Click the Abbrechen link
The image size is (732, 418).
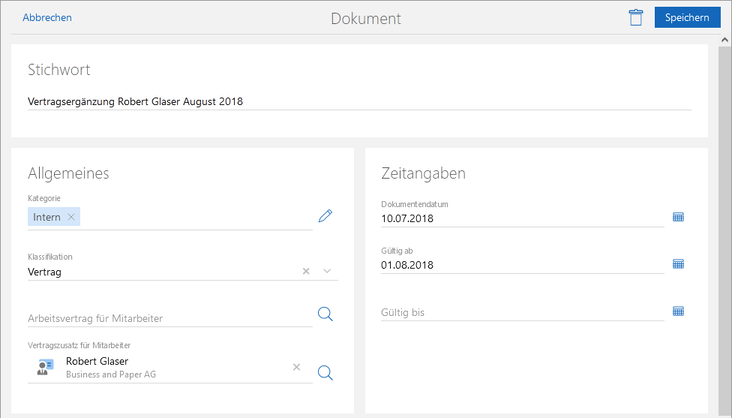(x=46, y=18)
